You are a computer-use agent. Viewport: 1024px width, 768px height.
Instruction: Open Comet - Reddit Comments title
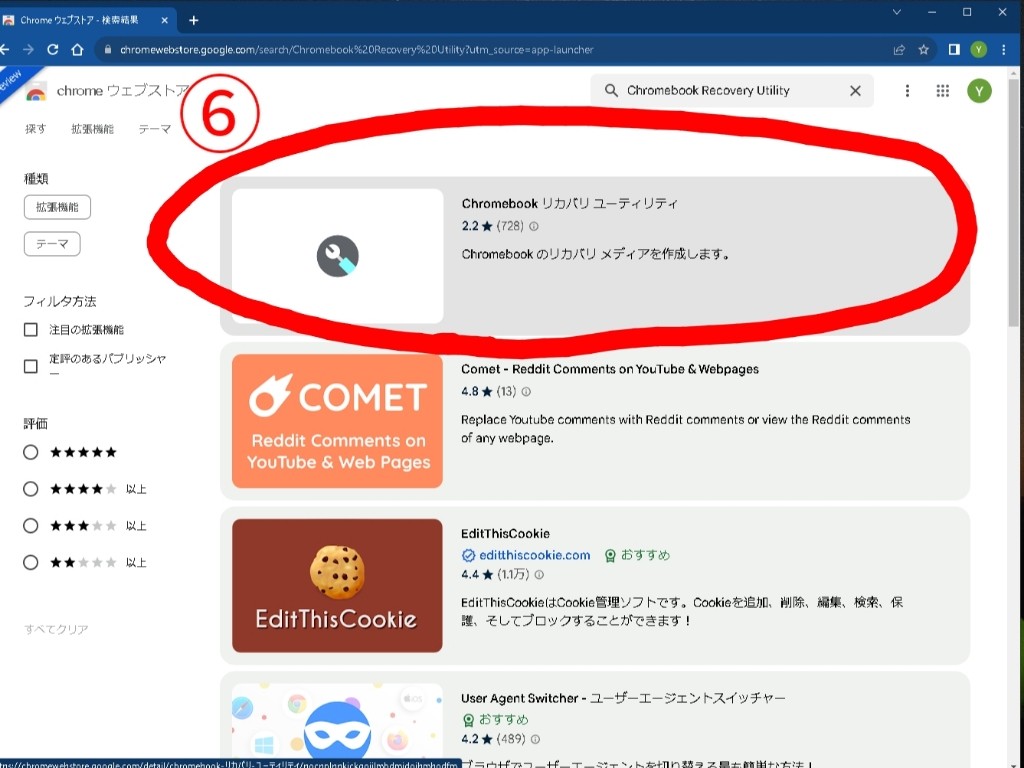coord(610,369)
